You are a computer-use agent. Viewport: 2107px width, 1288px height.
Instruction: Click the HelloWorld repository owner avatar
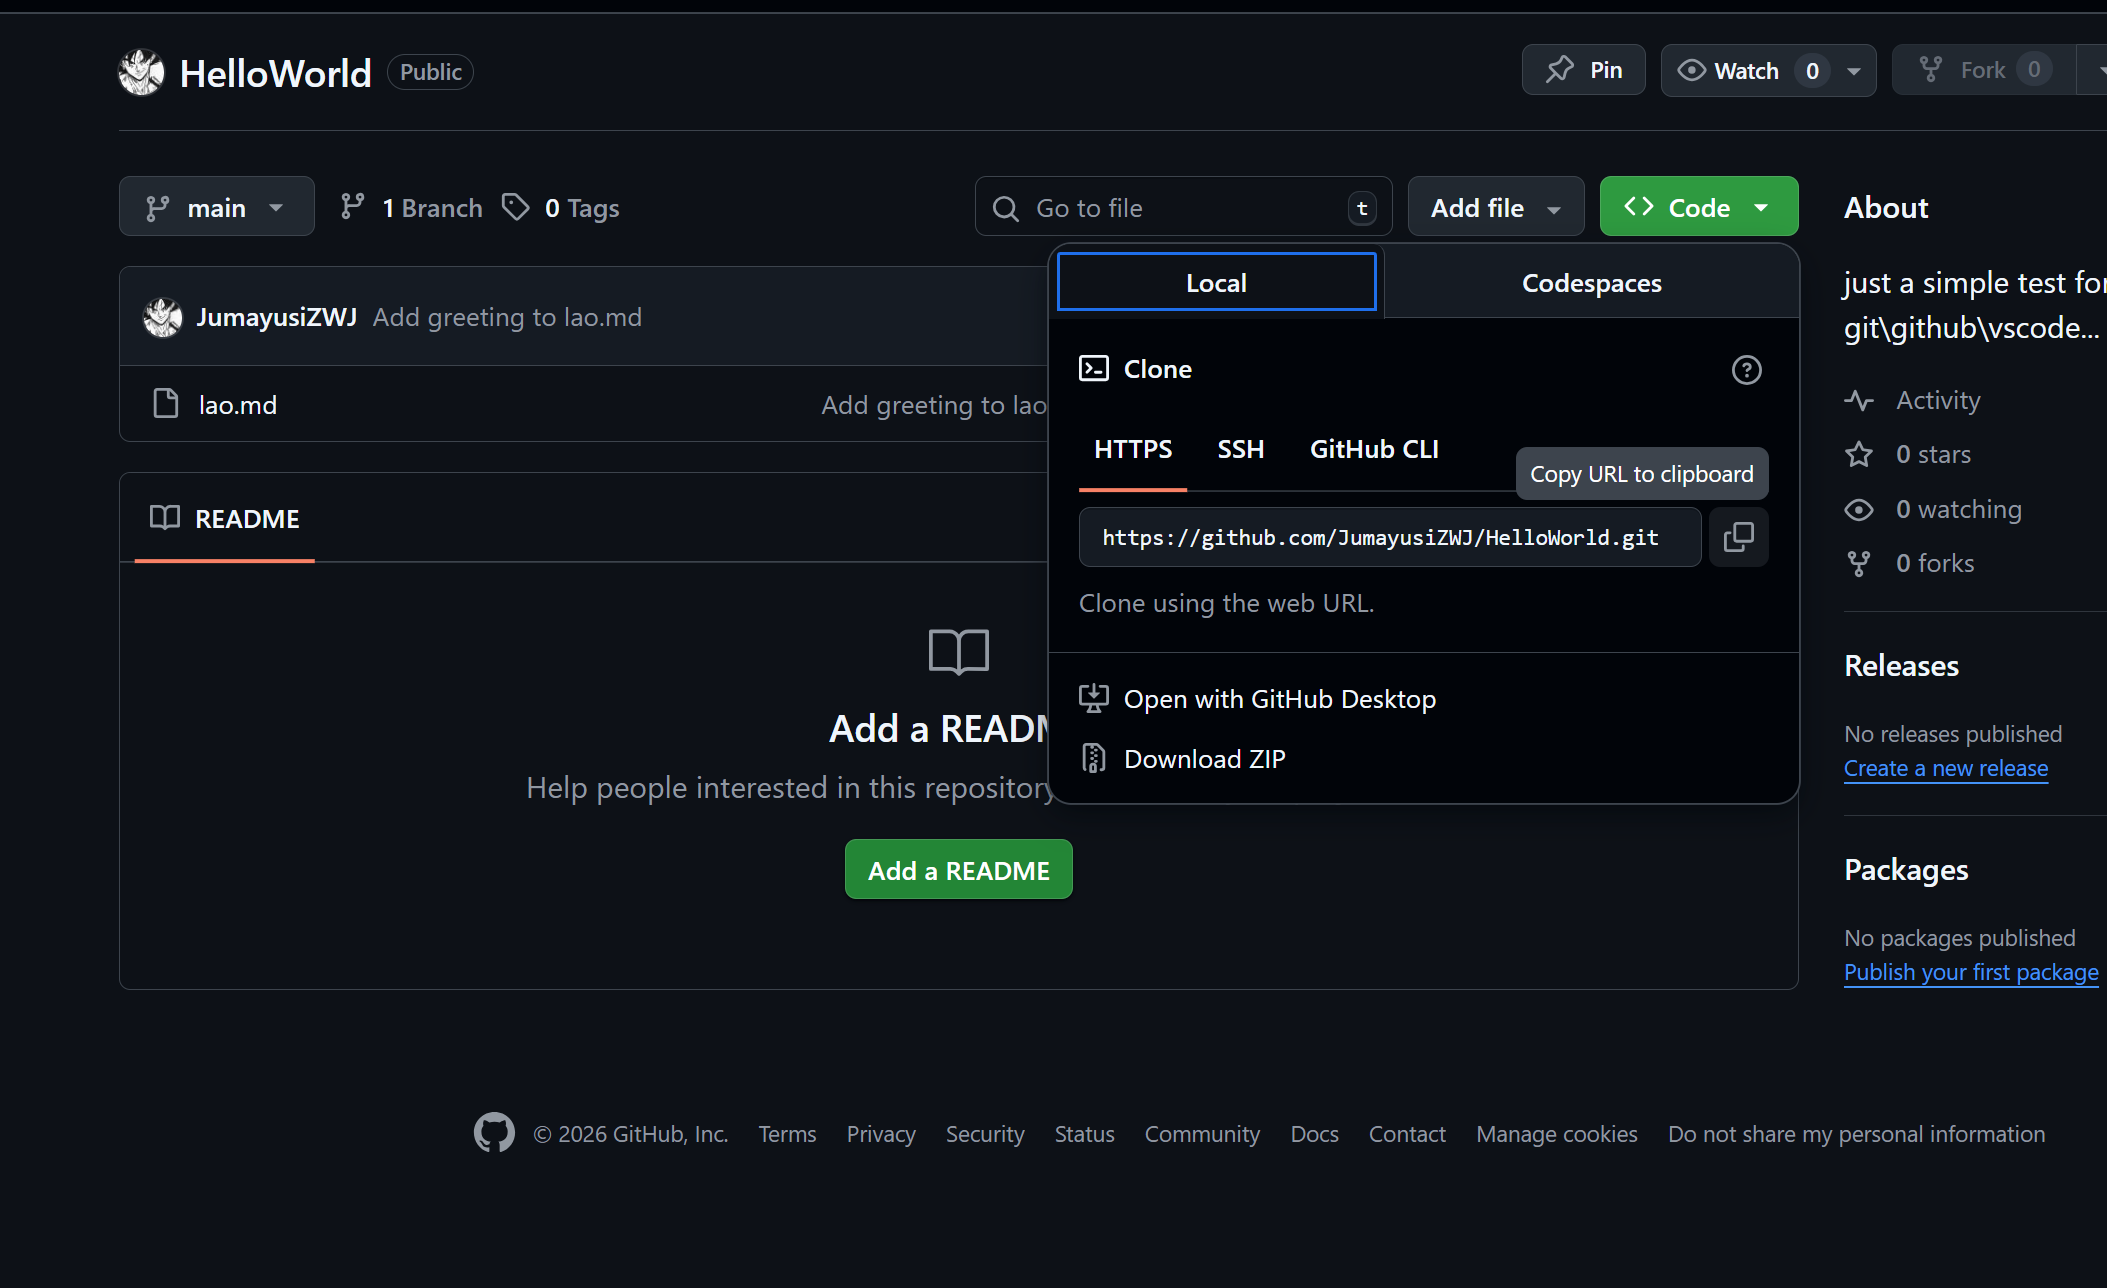(141, 72)
